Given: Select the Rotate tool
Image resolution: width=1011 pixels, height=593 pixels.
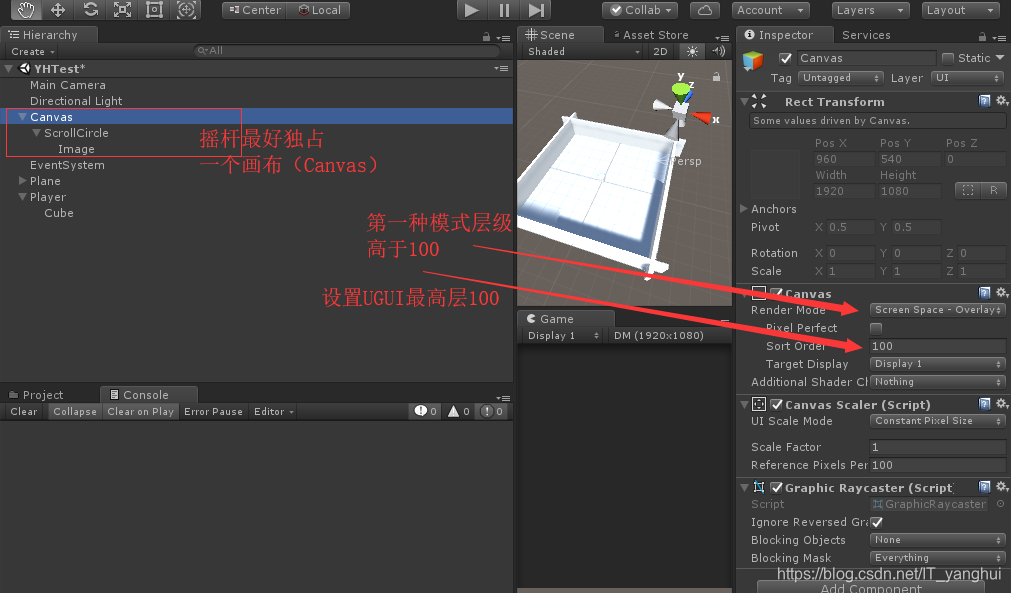Looking at the screenshot, I should tap(90, 10).
